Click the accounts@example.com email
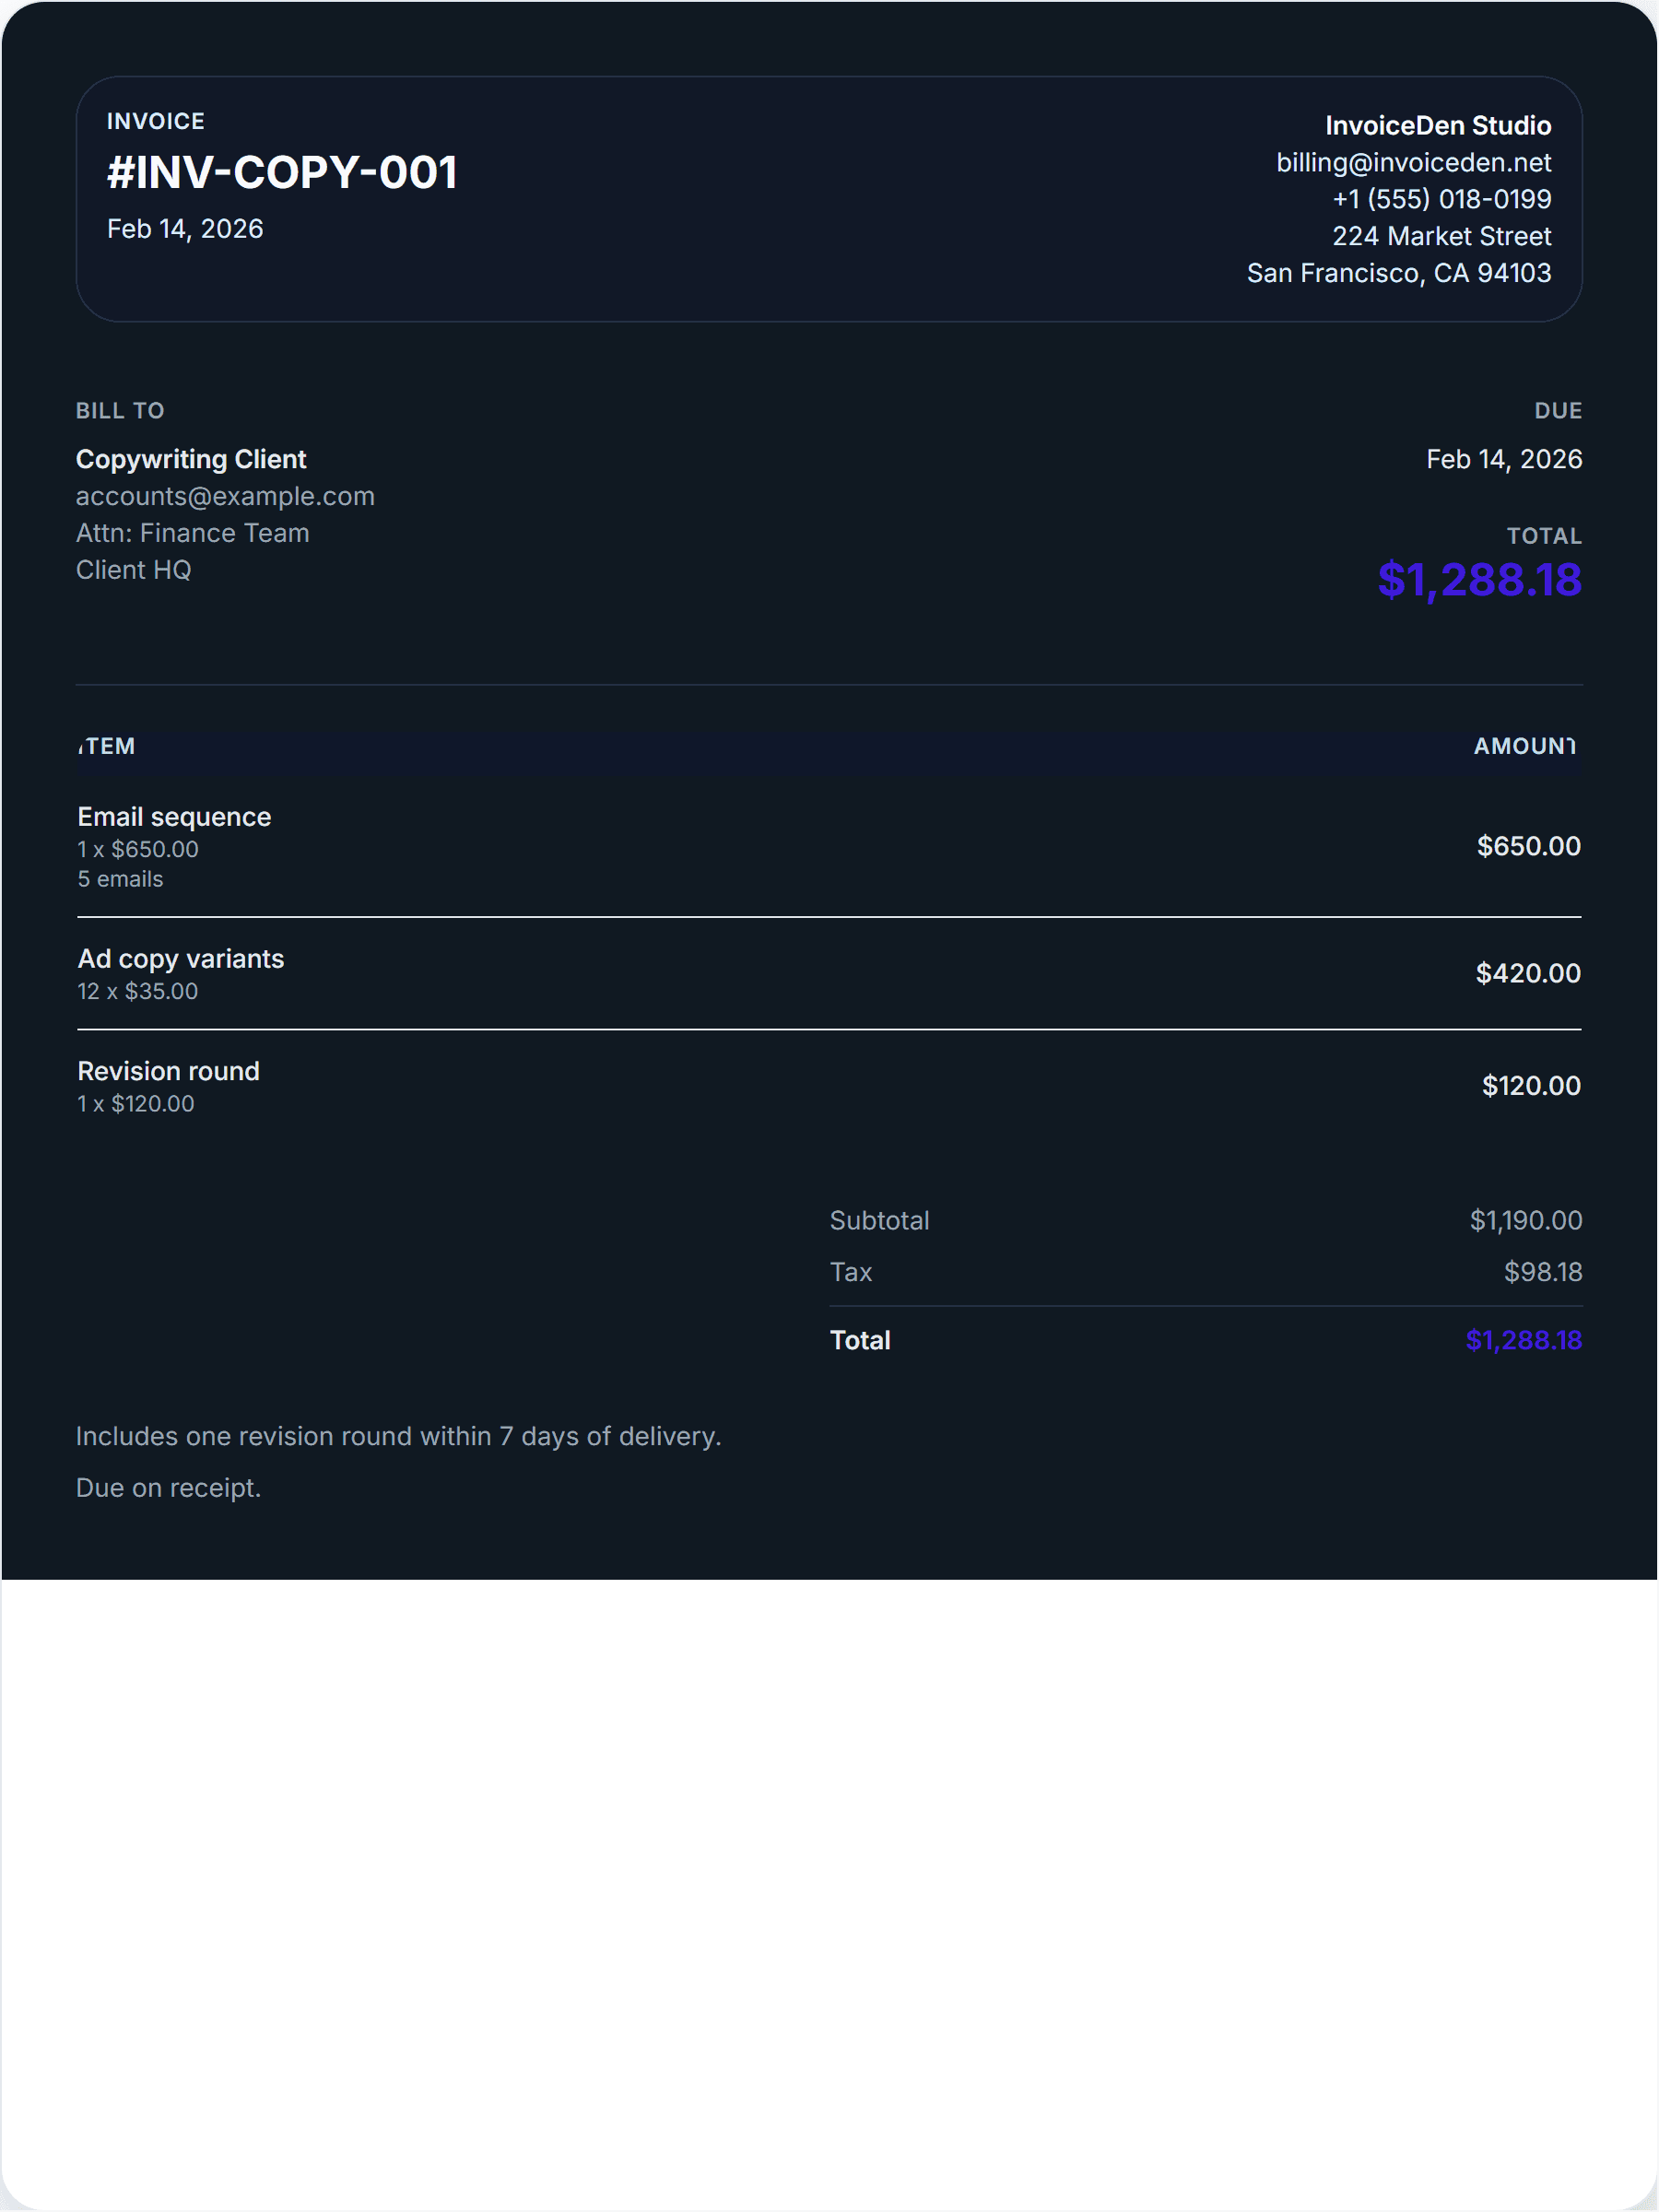Screen dimensions: 1659x2212 225,496
